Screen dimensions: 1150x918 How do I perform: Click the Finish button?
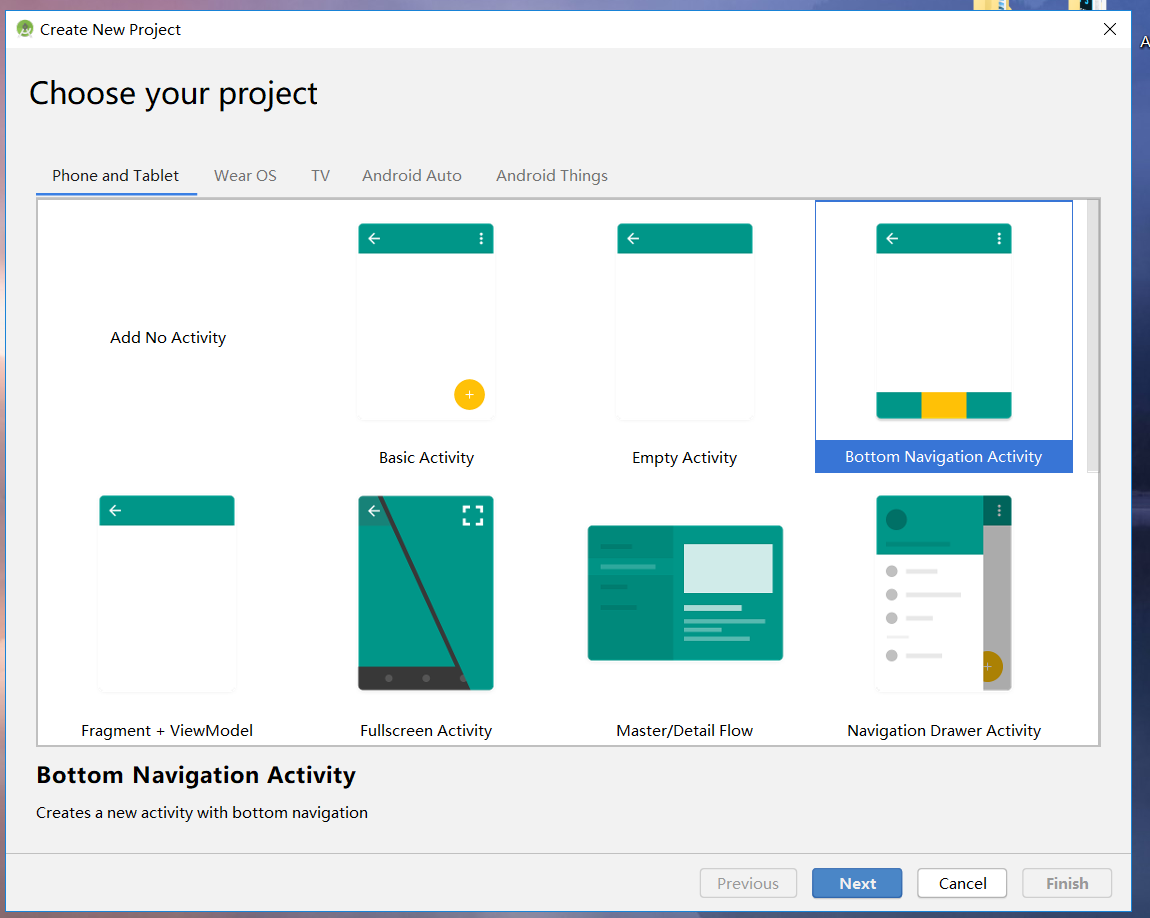click(1066, 883)
